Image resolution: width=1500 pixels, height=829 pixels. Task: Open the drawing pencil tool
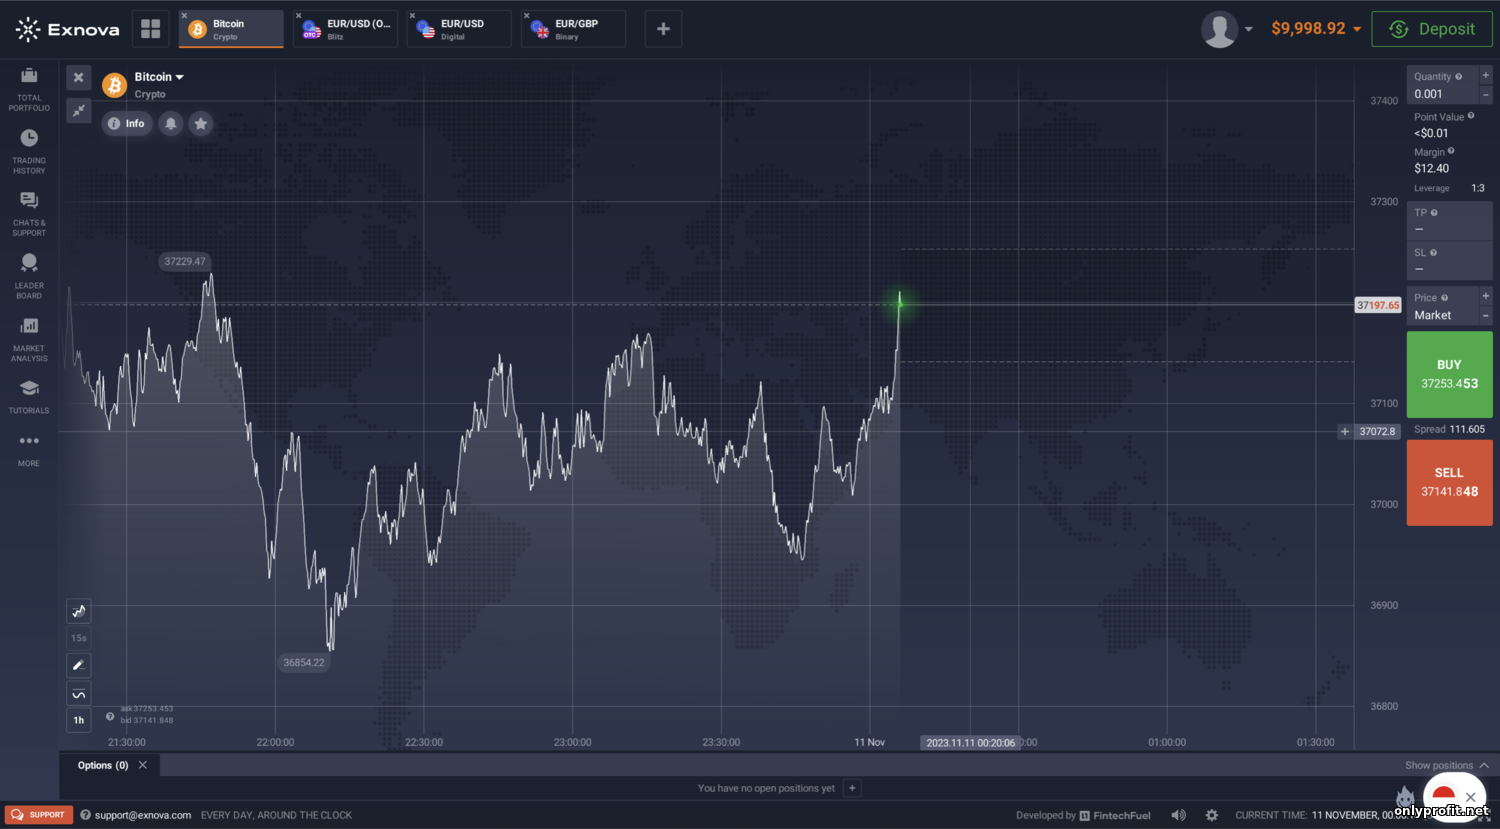[x=79, y=665]
